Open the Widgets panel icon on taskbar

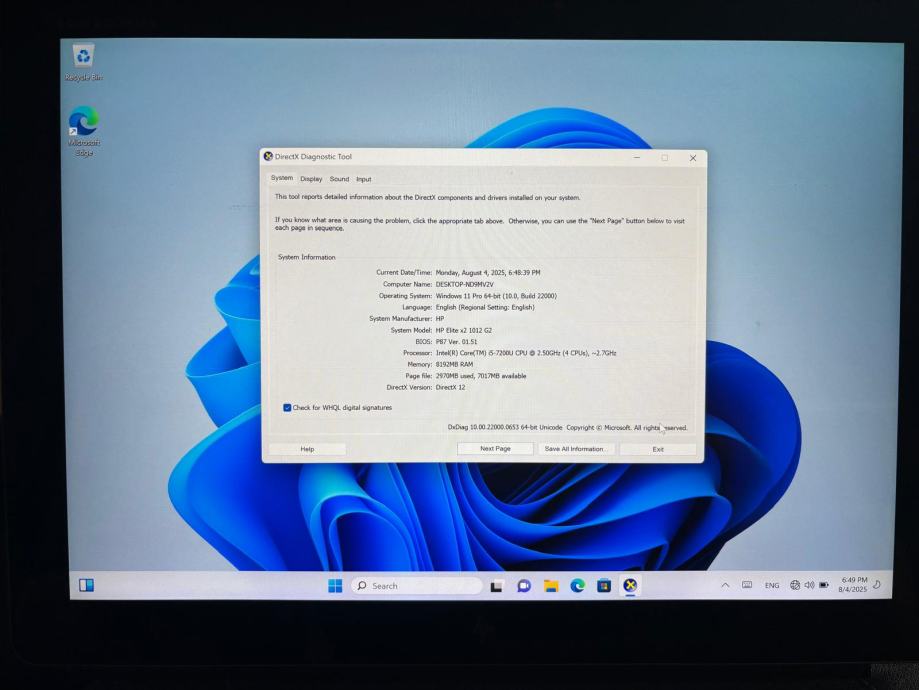[x=86, y=585]
